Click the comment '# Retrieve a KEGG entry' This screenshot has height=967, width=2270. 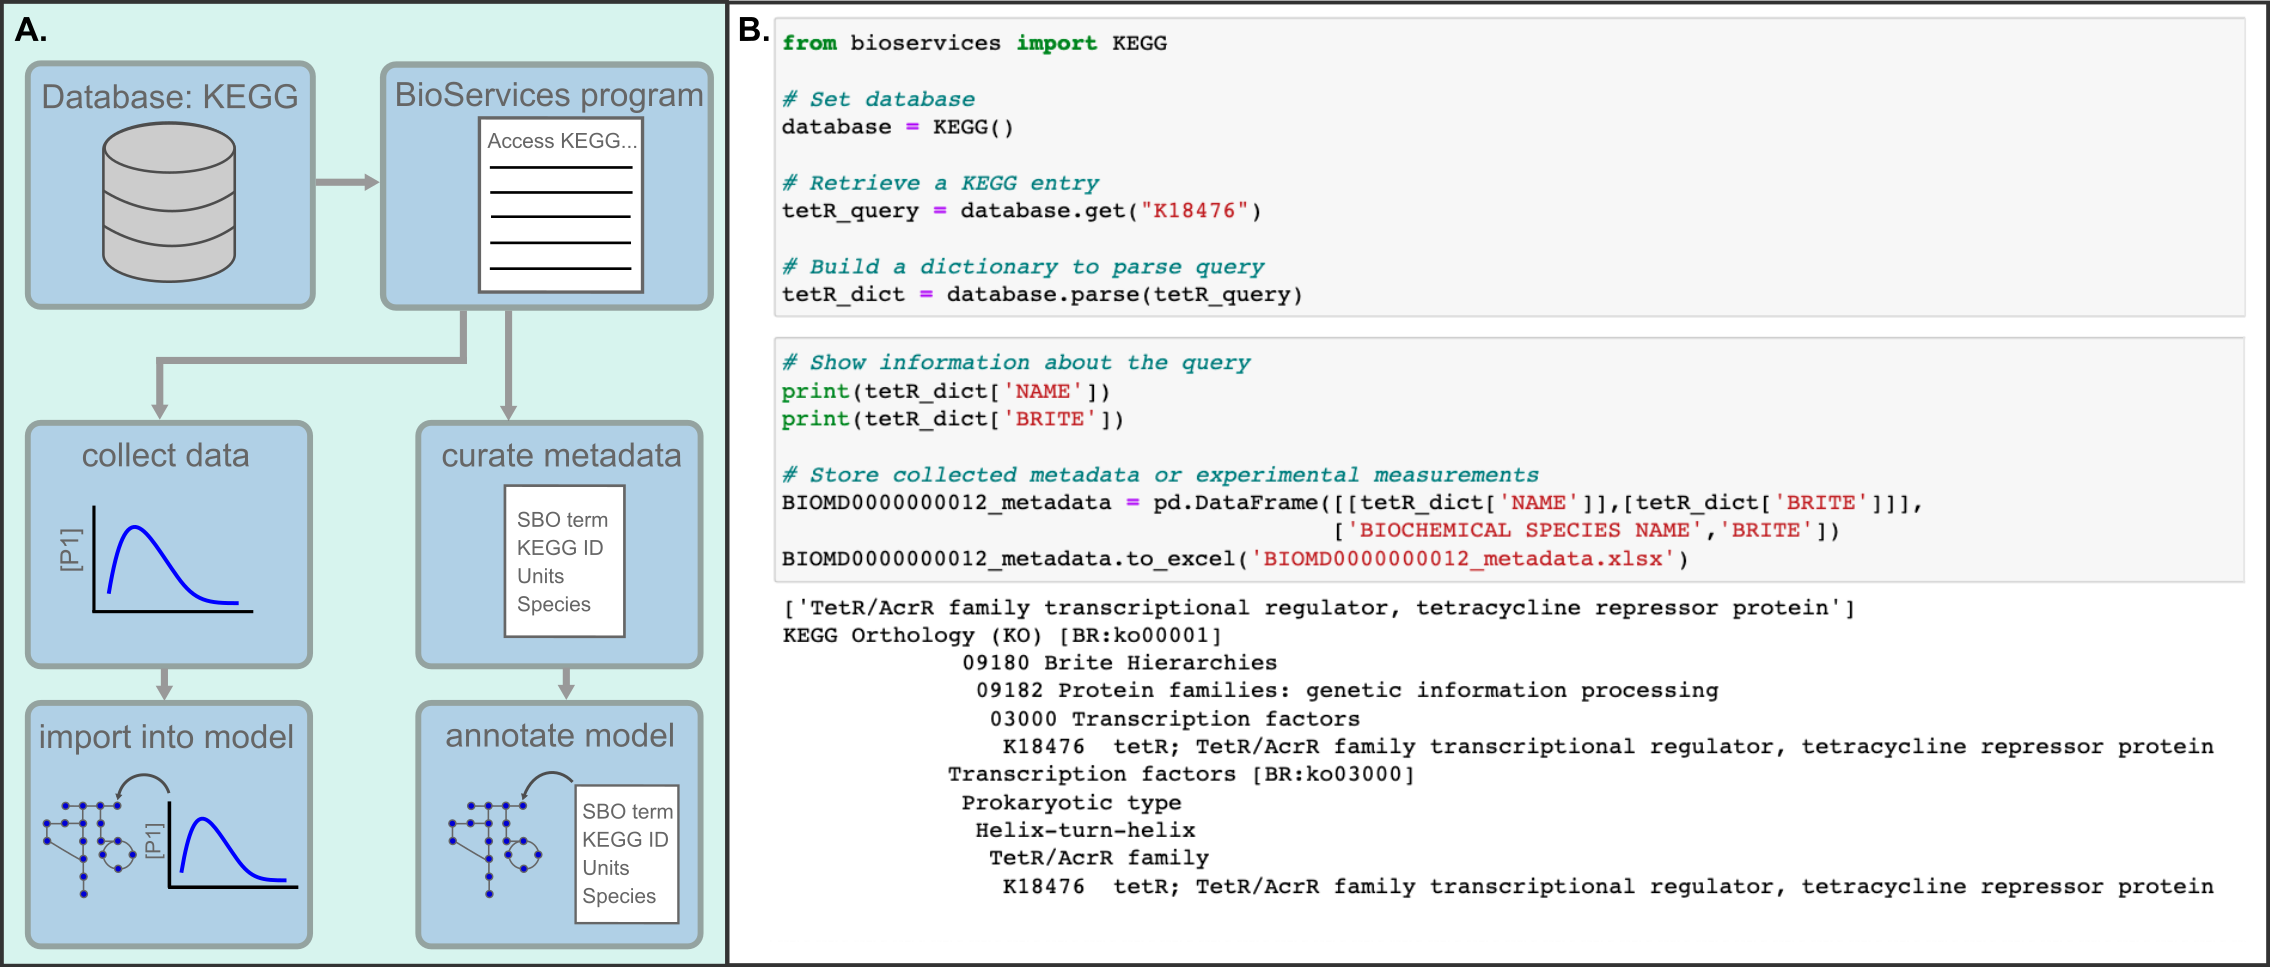coord(940,183)
